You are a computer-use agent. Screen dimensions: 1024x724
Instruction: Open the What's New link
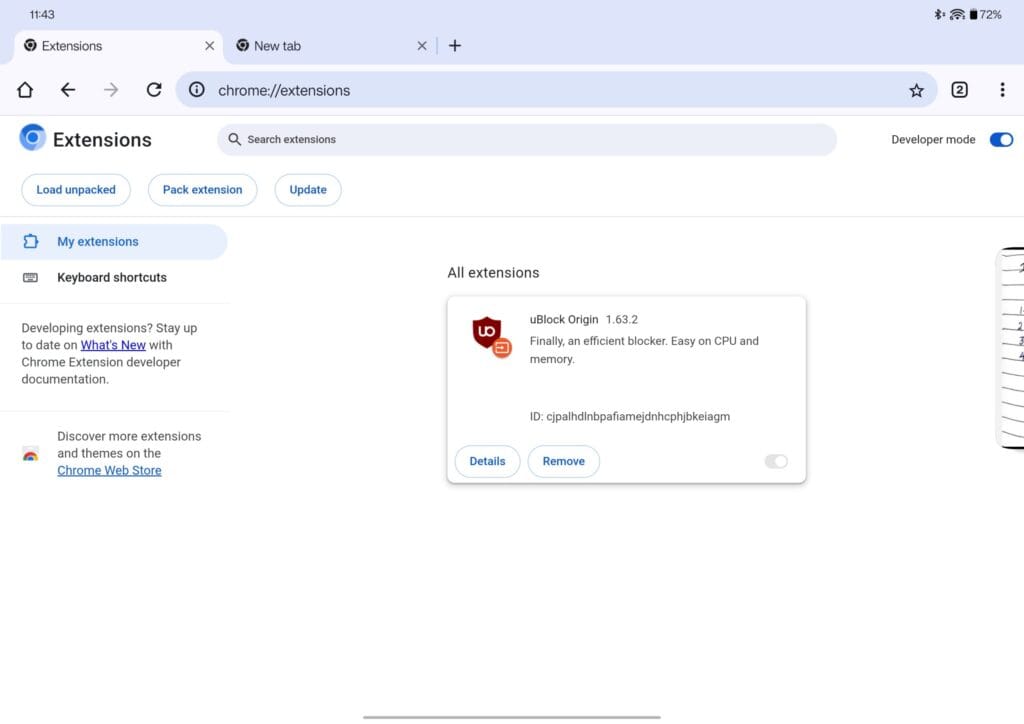click(113, 345)
